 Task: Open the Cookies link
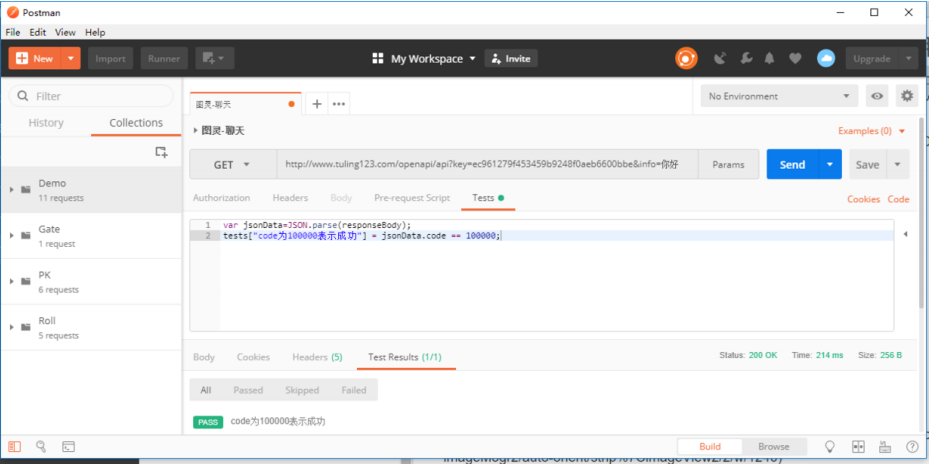[x=863, y=199]
